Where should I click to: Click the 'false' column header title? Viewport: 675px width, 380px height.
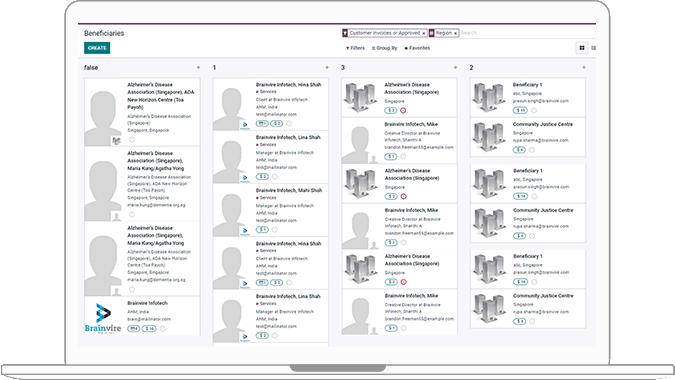(x=91, y=68)
